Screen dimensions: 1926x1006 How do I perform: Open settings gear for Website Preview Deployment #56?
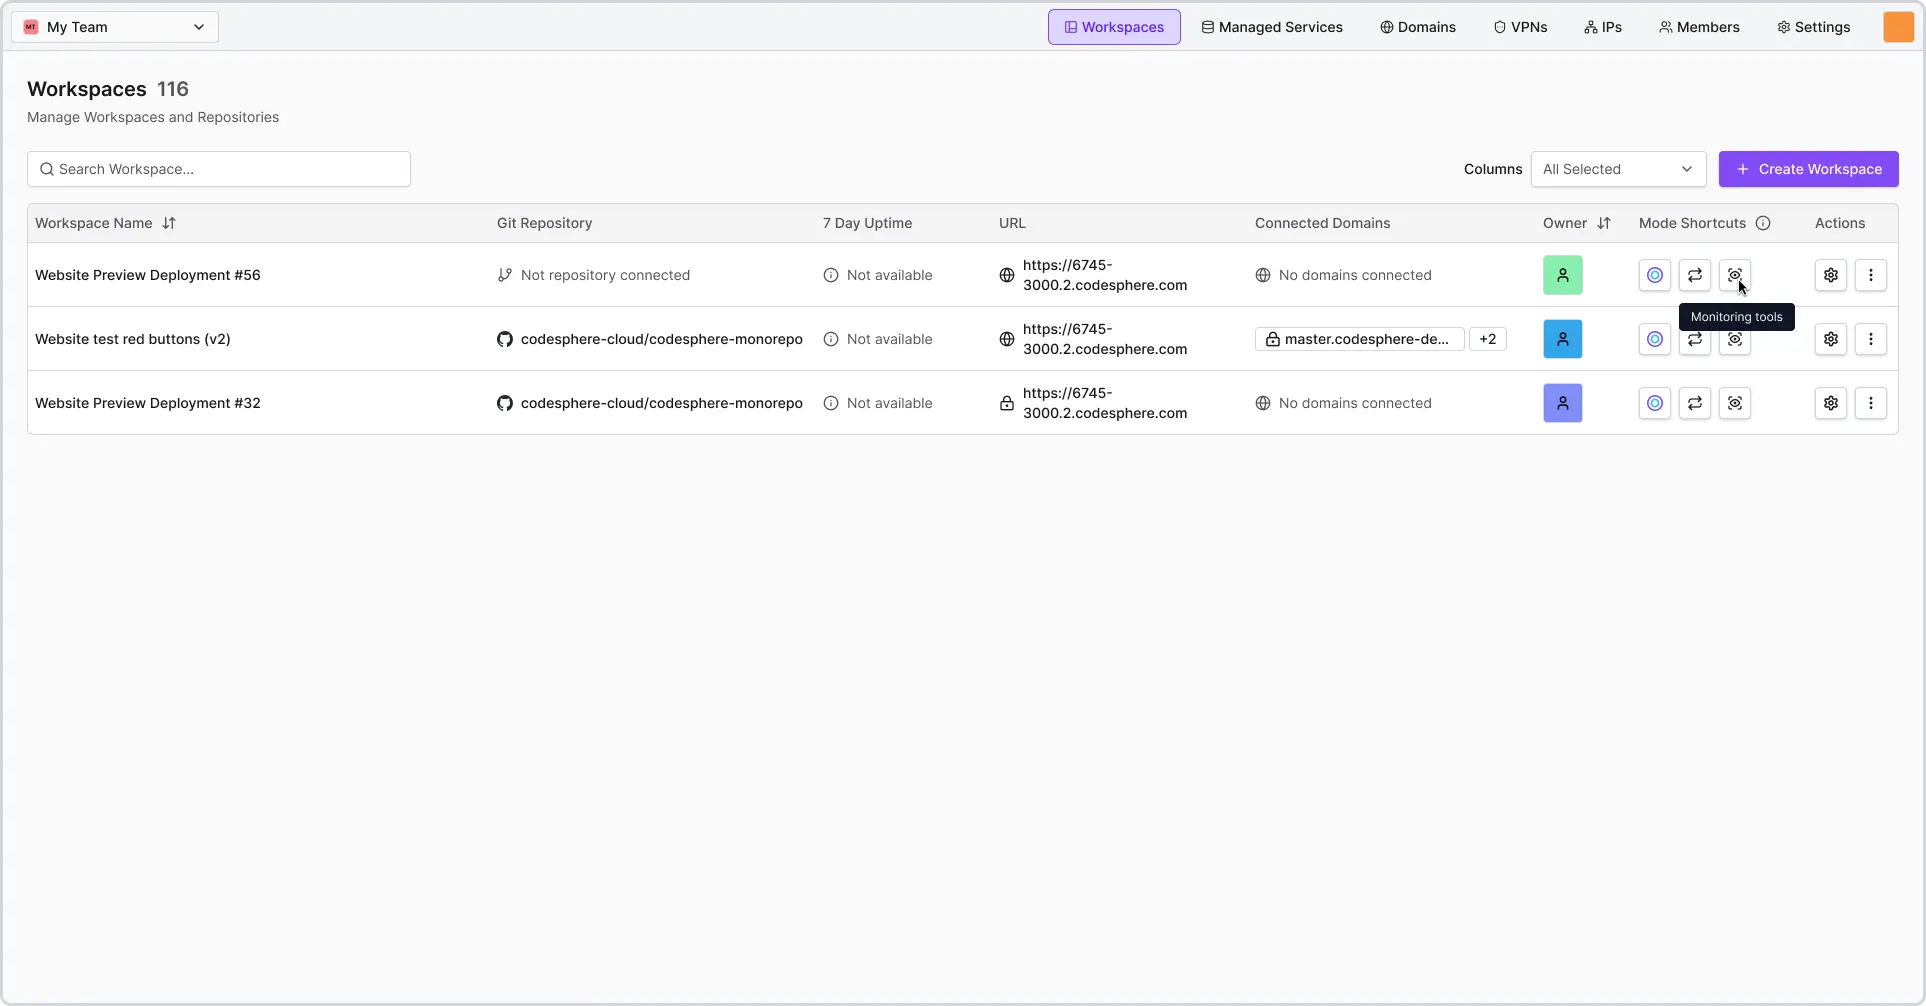(1830, 275)
